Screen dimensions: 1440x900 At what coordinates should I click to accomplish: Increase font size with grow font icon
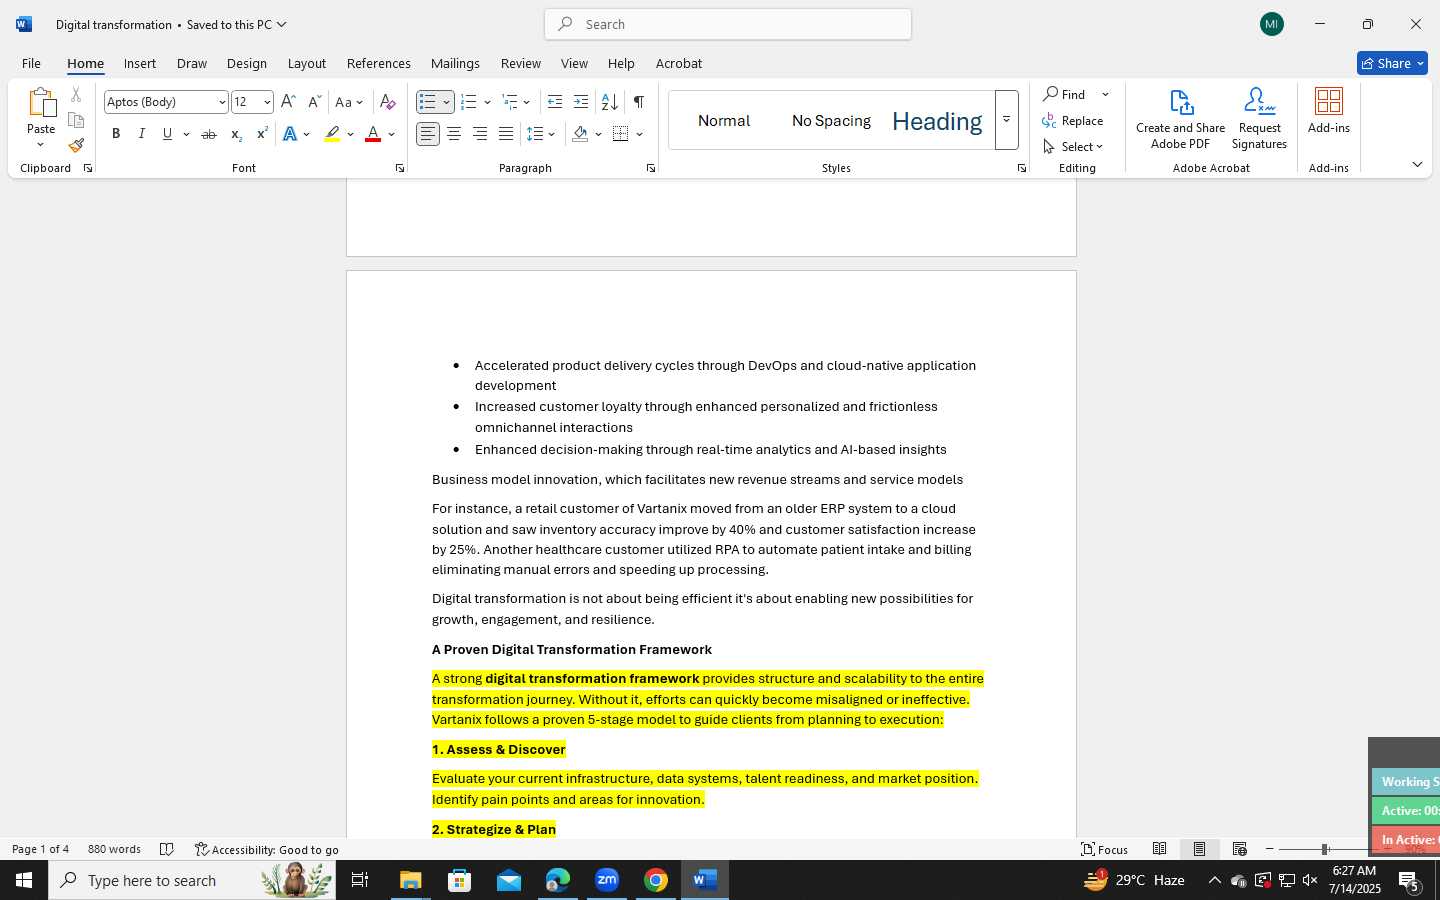click(x=288, y=102)
